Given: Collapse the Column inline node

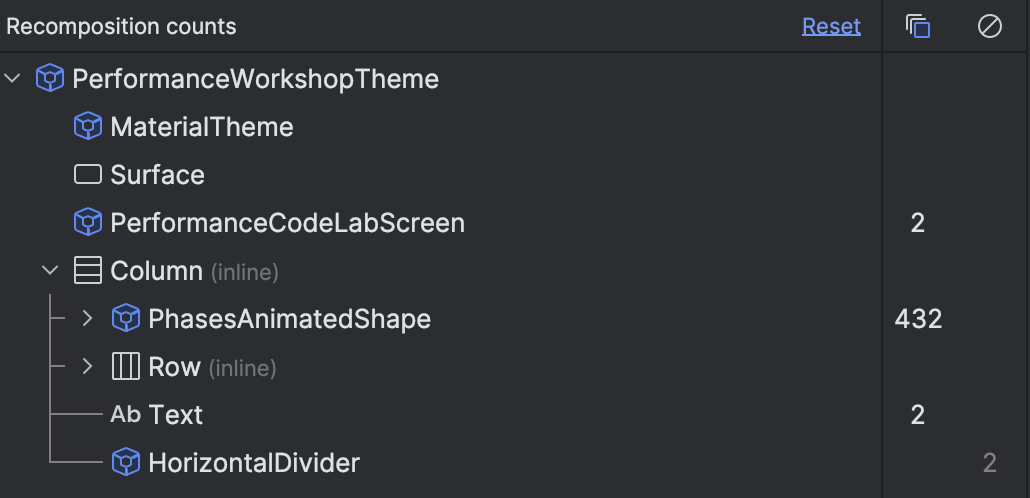Looking at the screenshot, I should (x=50, y=271).
